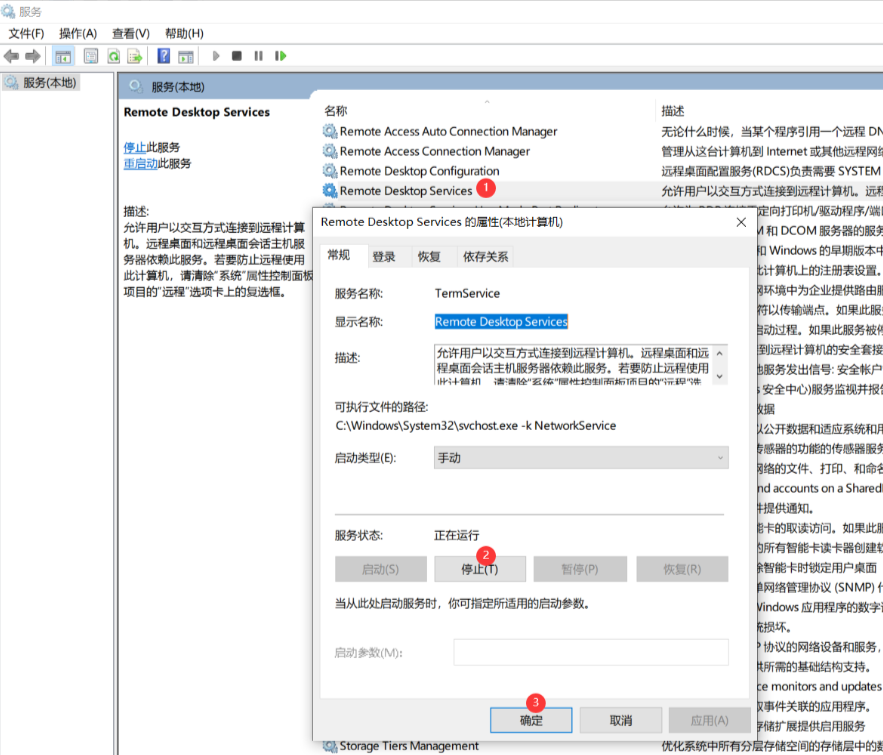
Task: Click the 重启动 service link
Action: pos(140,164)
